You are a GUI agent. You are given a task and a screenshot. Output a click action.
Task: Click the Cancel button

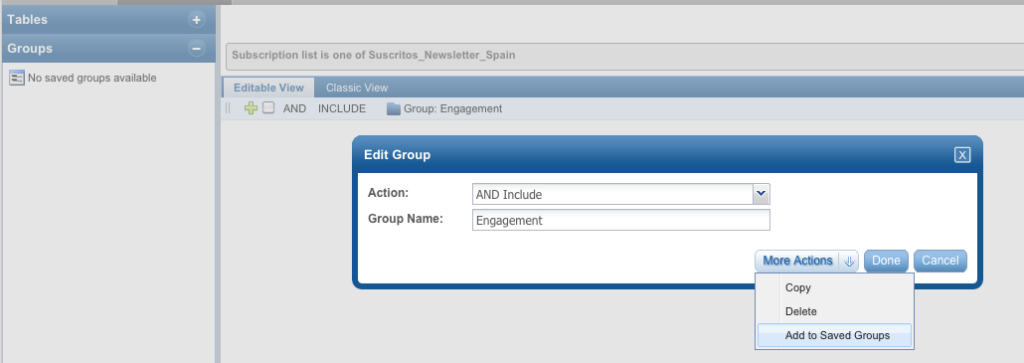tap(940, 261)
